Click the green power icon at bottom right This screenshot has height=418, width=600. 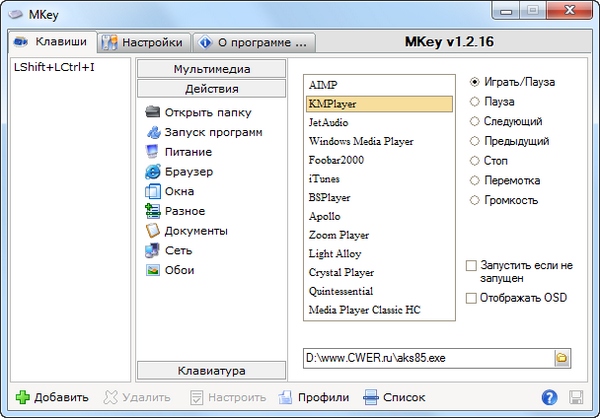[575, 397]
